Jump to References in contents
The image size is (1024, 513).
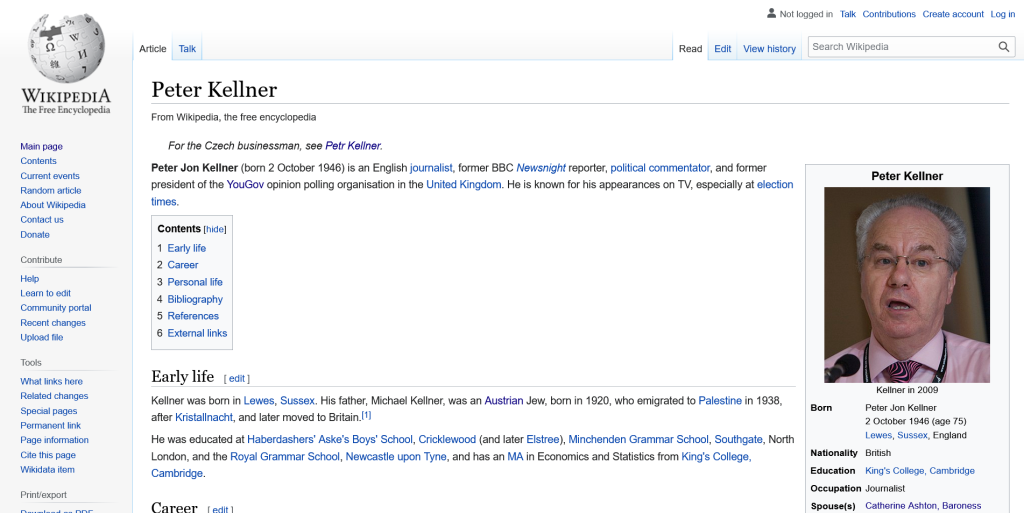[x=193, y=316]
